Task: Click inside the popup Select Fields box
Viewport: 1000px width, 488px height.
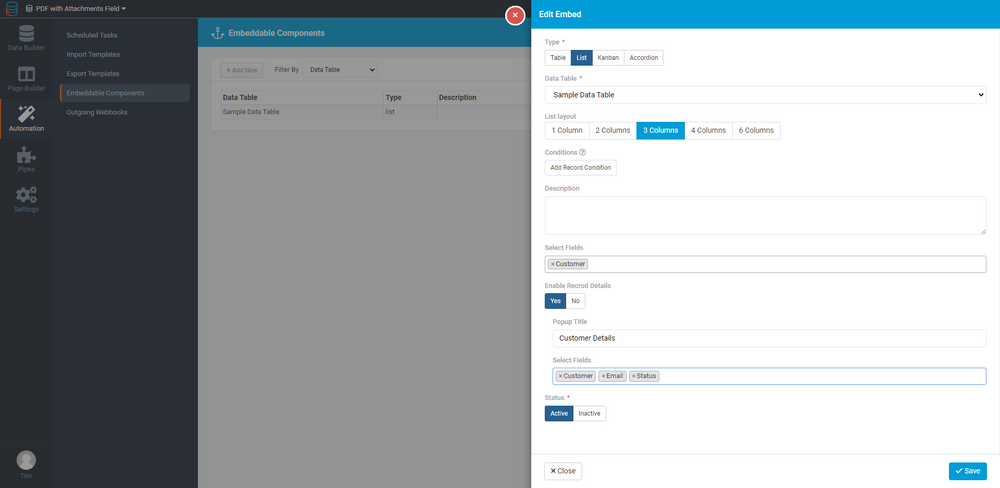Action: [769, 376]
